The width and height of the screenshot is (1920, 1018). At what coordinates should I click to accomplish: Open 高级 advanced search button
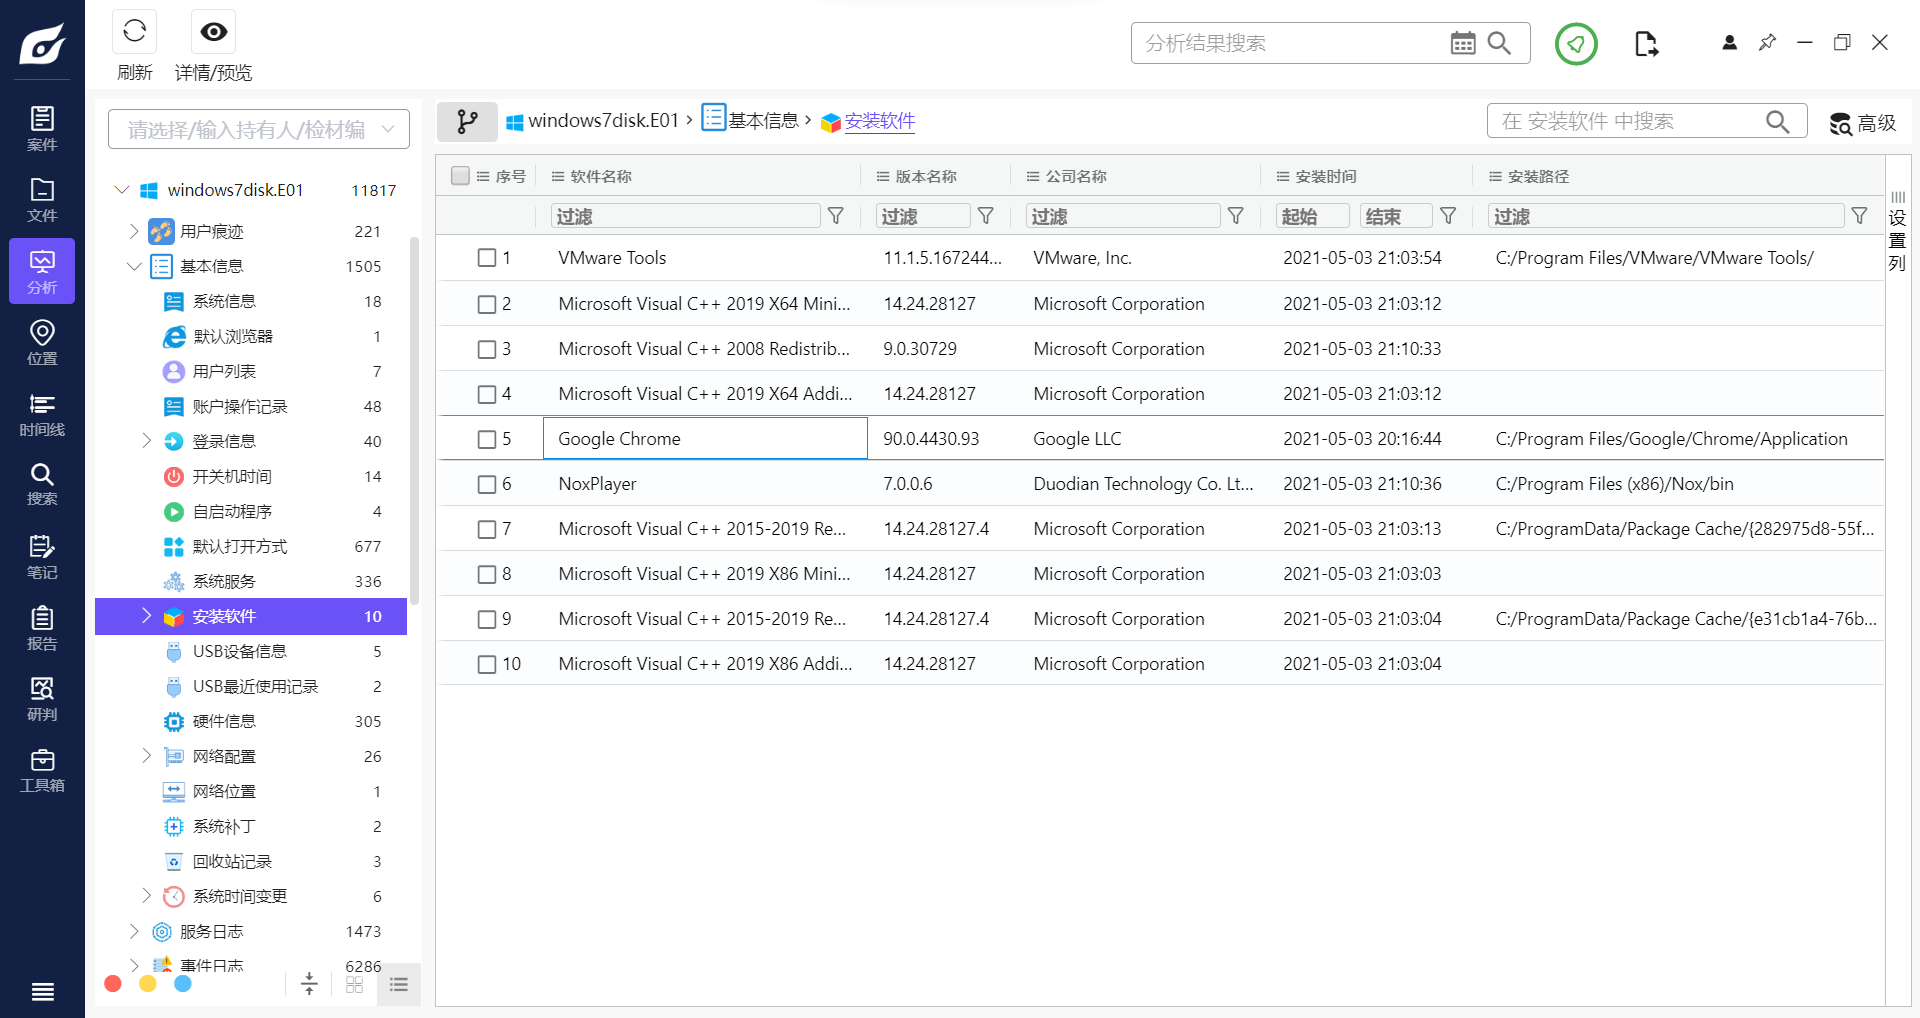1863,123
